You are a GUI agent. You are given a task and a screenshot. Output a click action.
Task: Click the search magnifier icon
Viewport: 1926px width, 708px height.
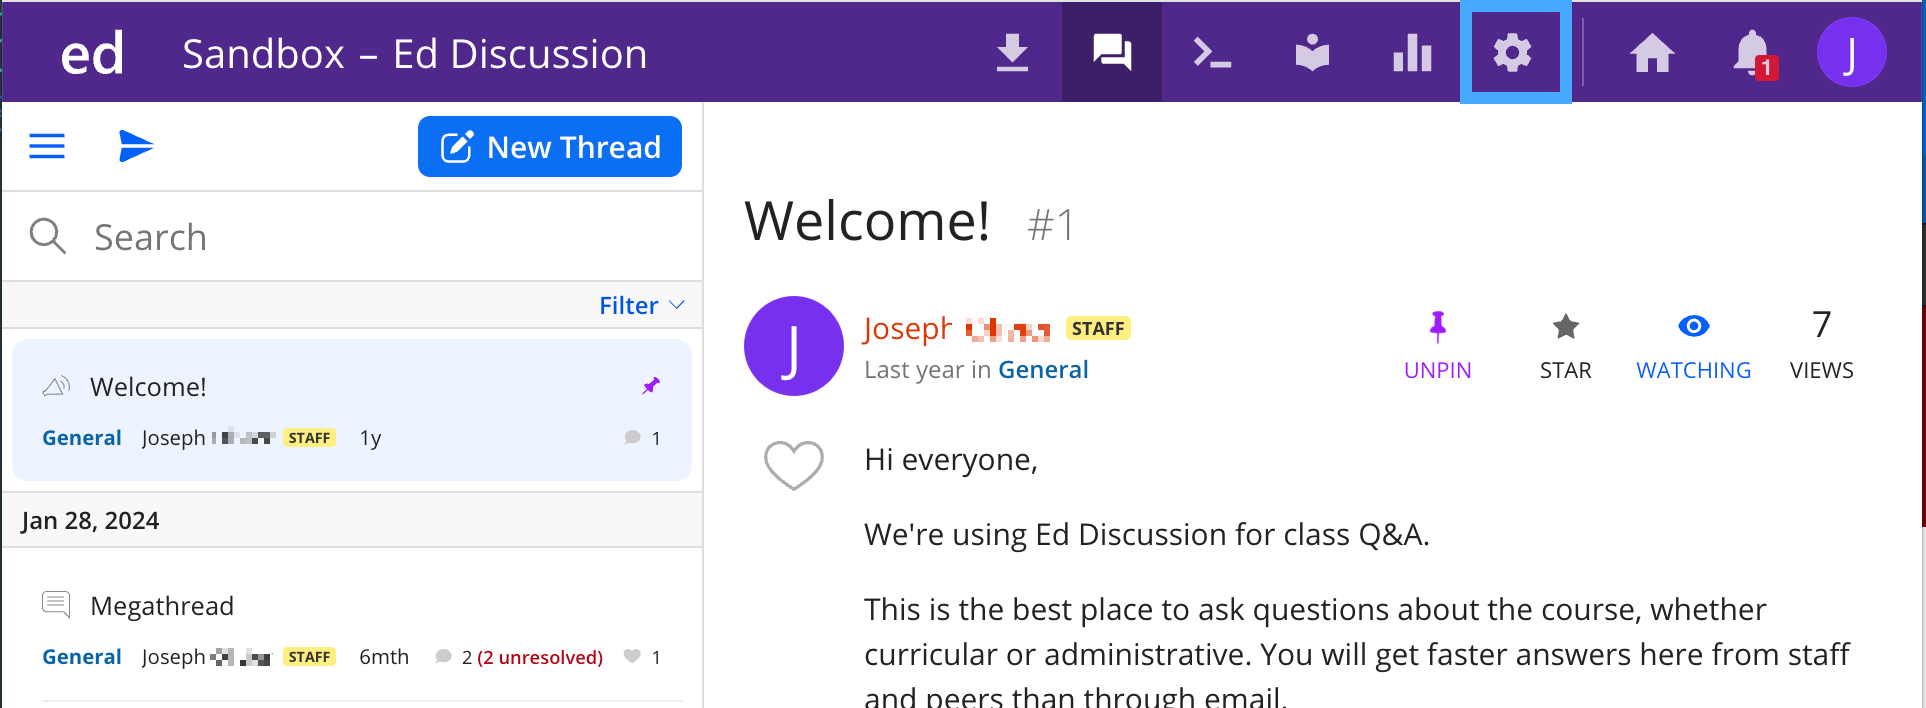point(47,236)
